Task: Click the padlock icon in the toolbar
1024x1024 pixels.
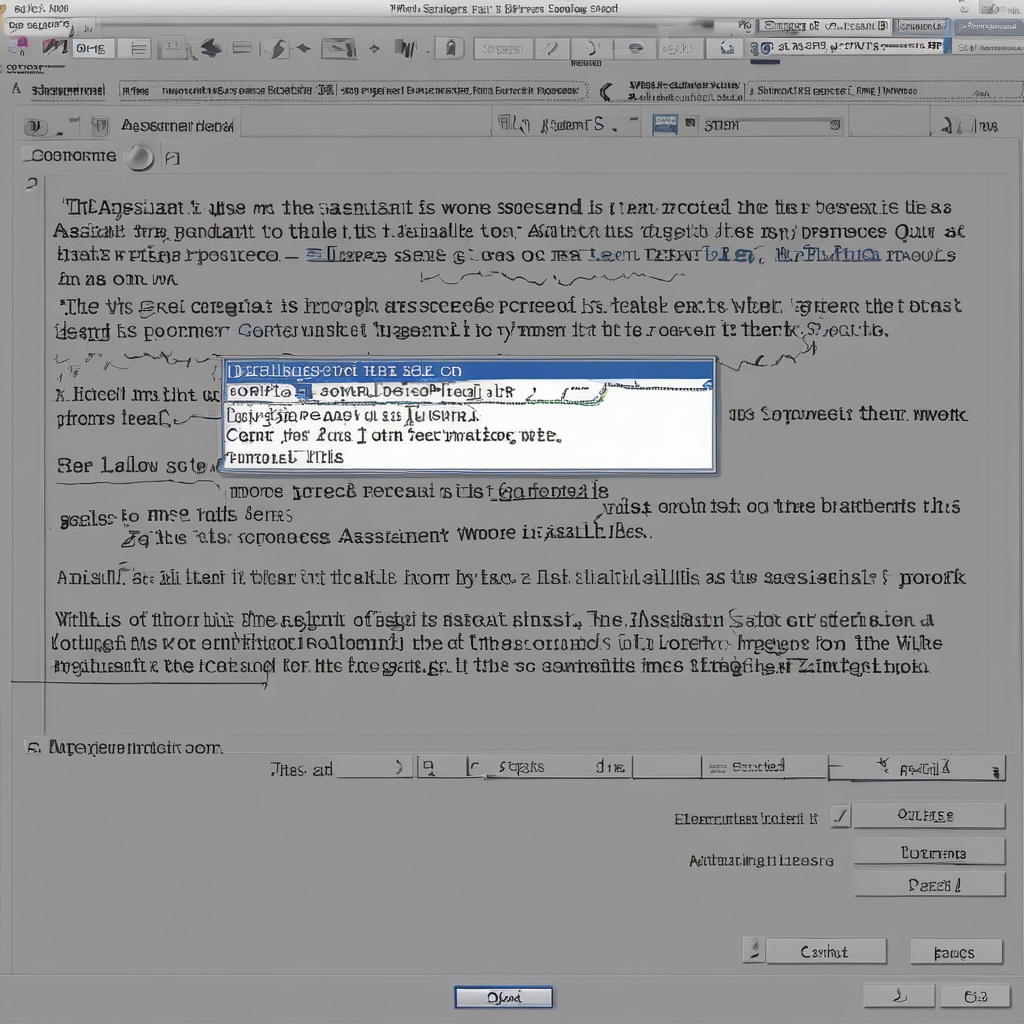Action: click(x=451, y=48)
